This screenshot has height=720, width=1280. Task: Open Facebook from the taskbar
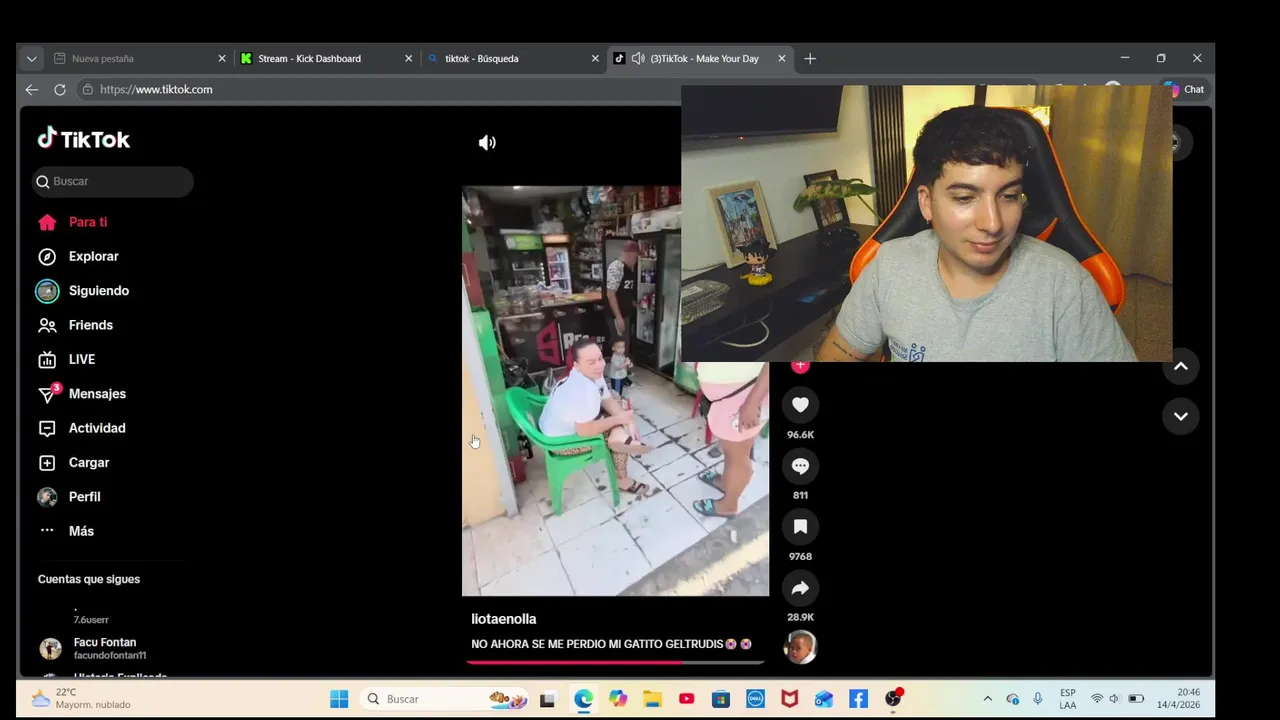(x=858, y=699)
